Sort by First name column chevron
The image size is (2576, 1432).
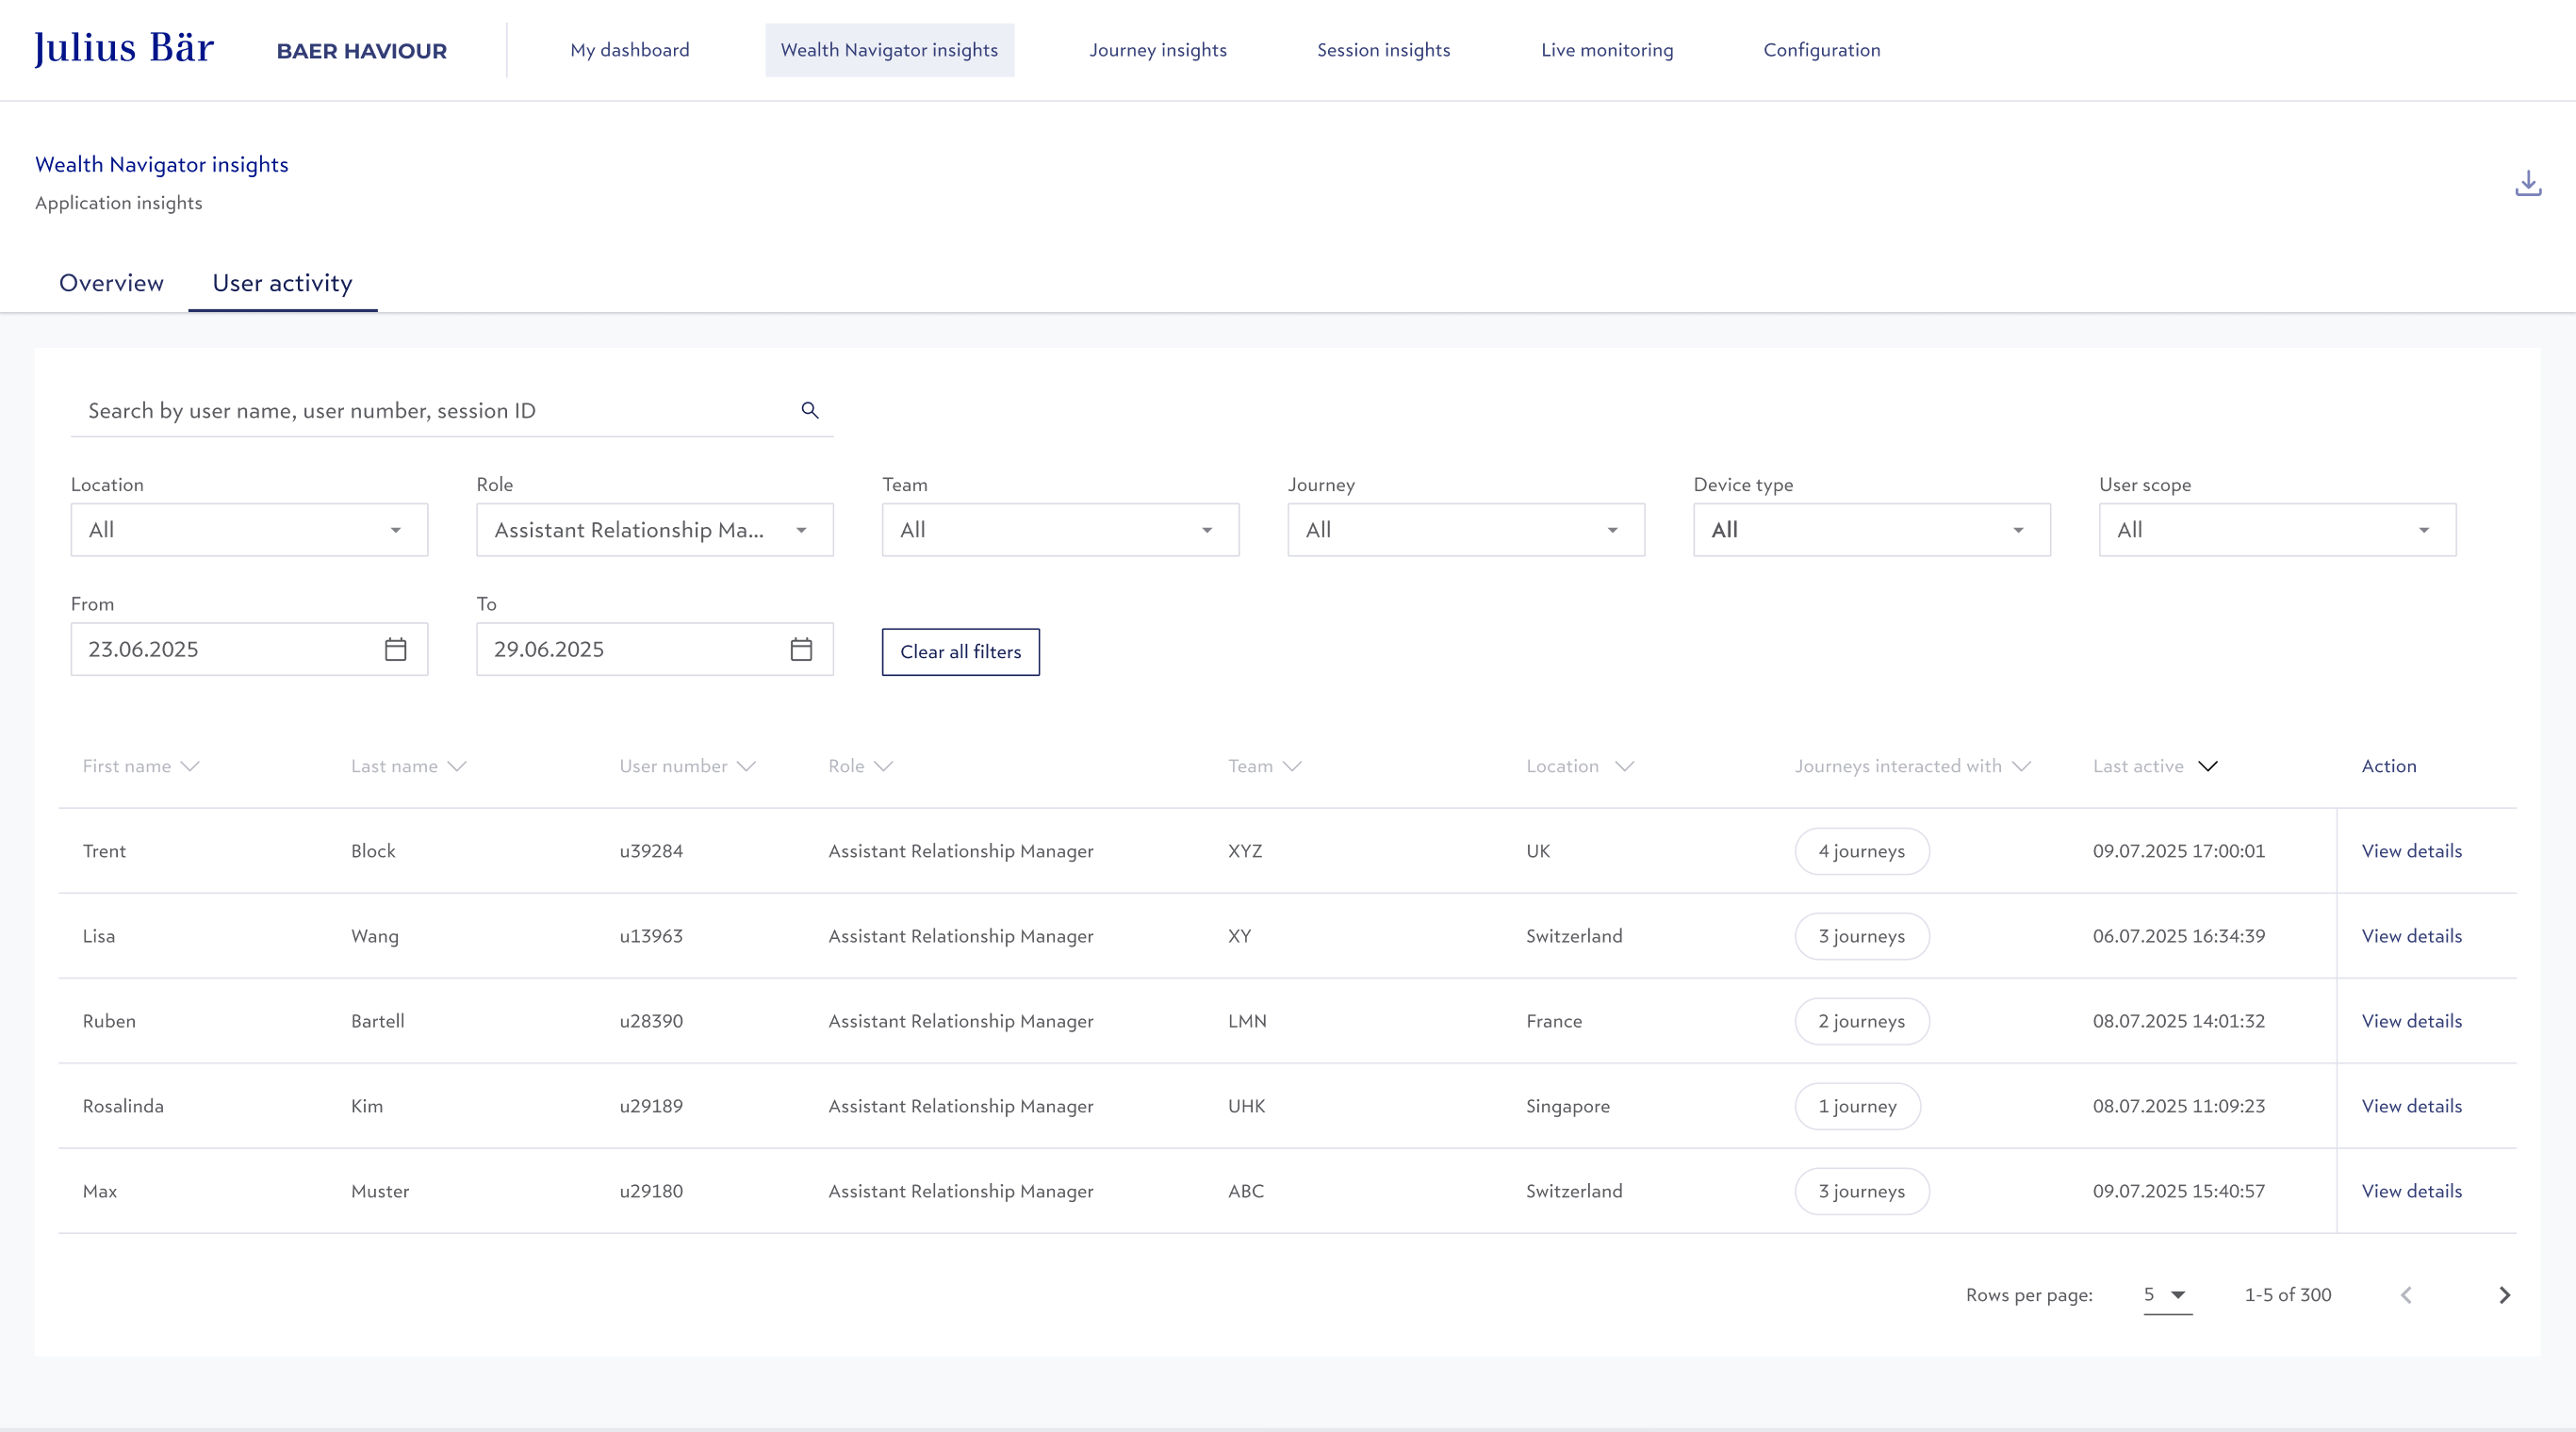[x=190, y=766]
